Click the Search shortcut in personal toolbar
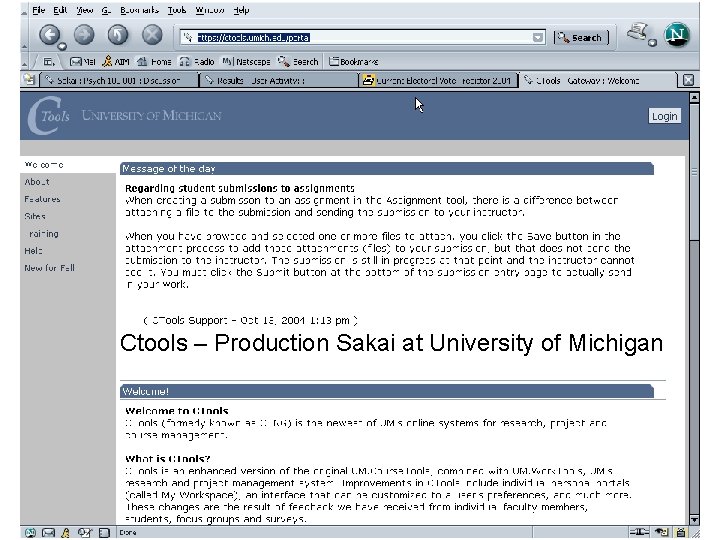The height and width of the screenshot is (540, 720). [x=298, y=62]
